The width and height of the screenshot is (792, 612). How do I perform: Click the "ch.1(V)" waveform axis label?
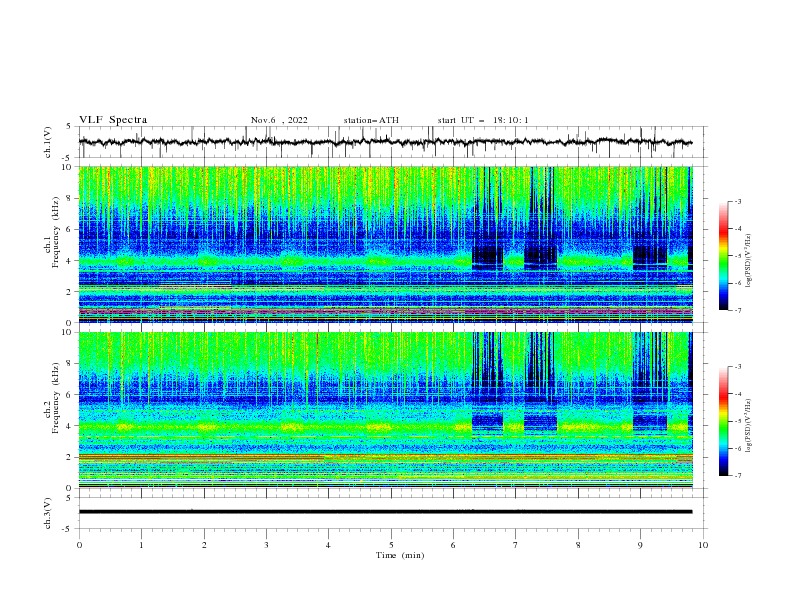pyautogui.click(x=48, y=142)
